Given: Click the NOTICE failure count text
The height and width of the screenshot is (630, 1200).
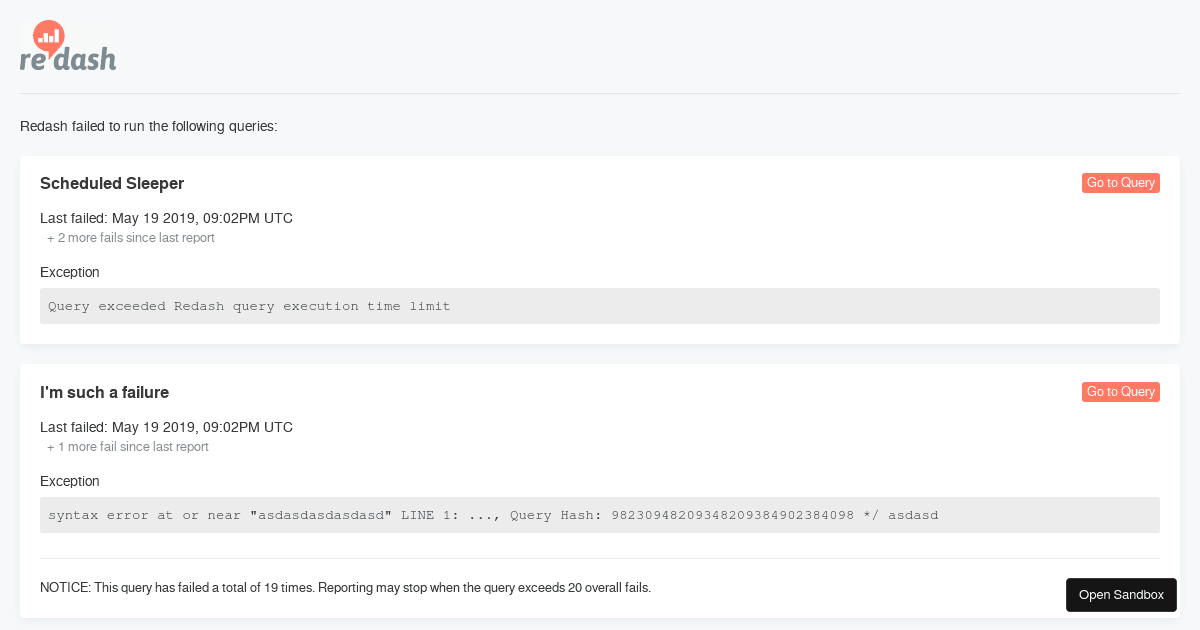Looking at the screenshot, I should pos(345,588).
